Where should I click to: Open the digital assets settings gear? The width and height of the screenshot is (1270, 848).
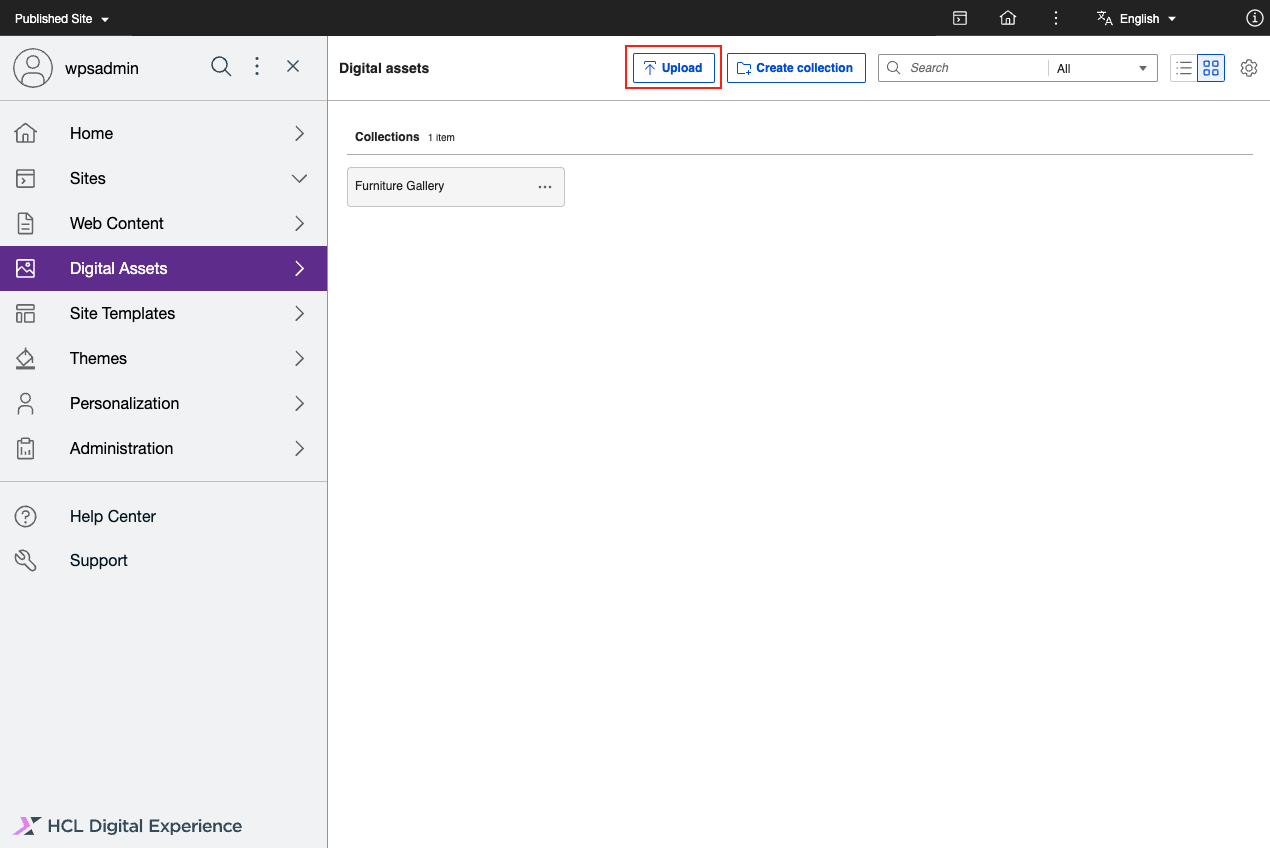tap(1248, 68)
